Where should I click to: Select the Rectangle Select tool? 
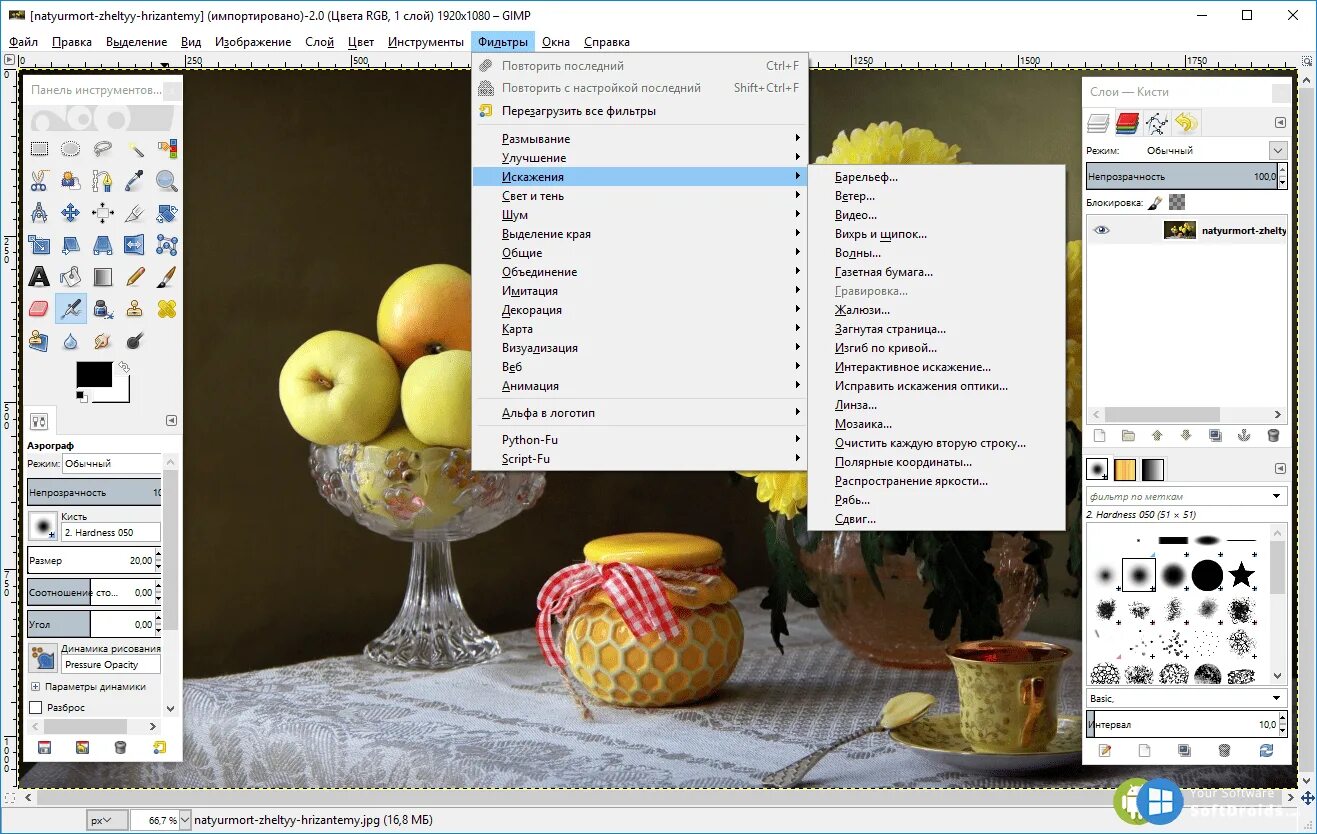39,149
